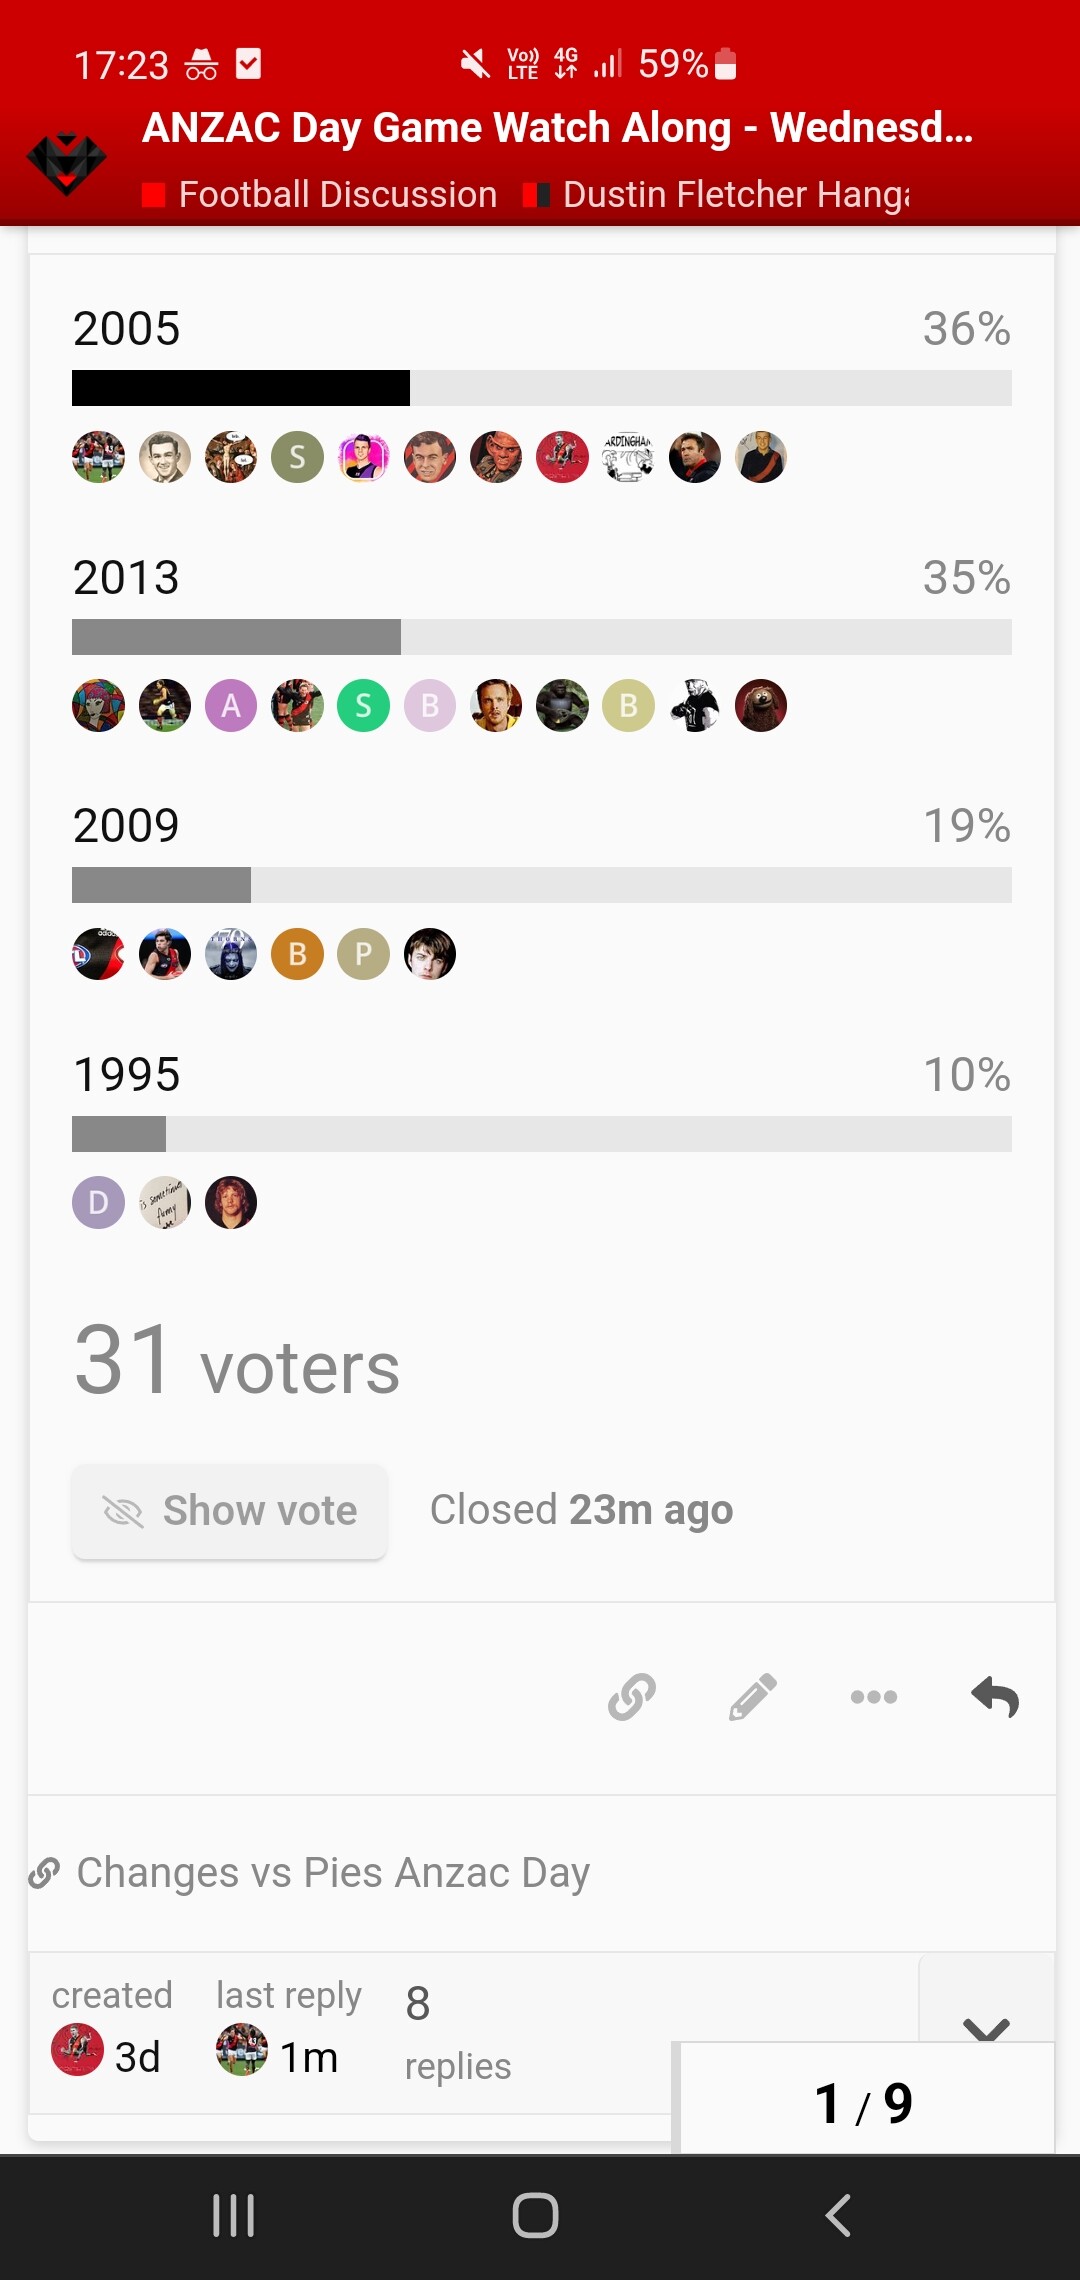Open ANZAC Day Game Watch Along title
This screenshot has height=2280, width=1080.
(x=558, y=127)
